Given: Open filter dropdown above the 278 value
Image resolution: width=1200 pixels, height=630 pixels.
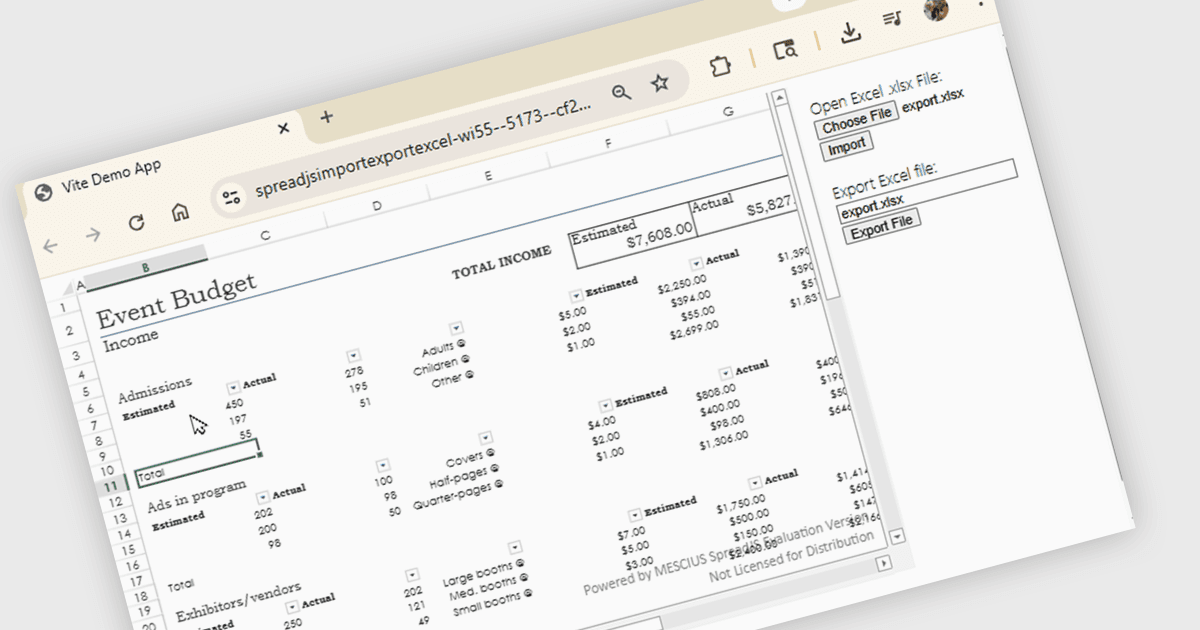Looking at the screenshot, I should point(352,356).
